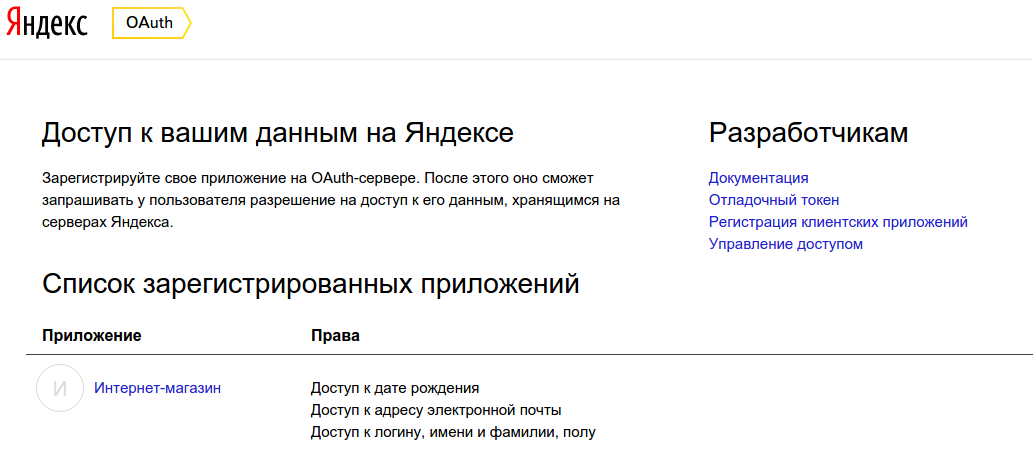Open the Документация link

[x=758, y=178]
